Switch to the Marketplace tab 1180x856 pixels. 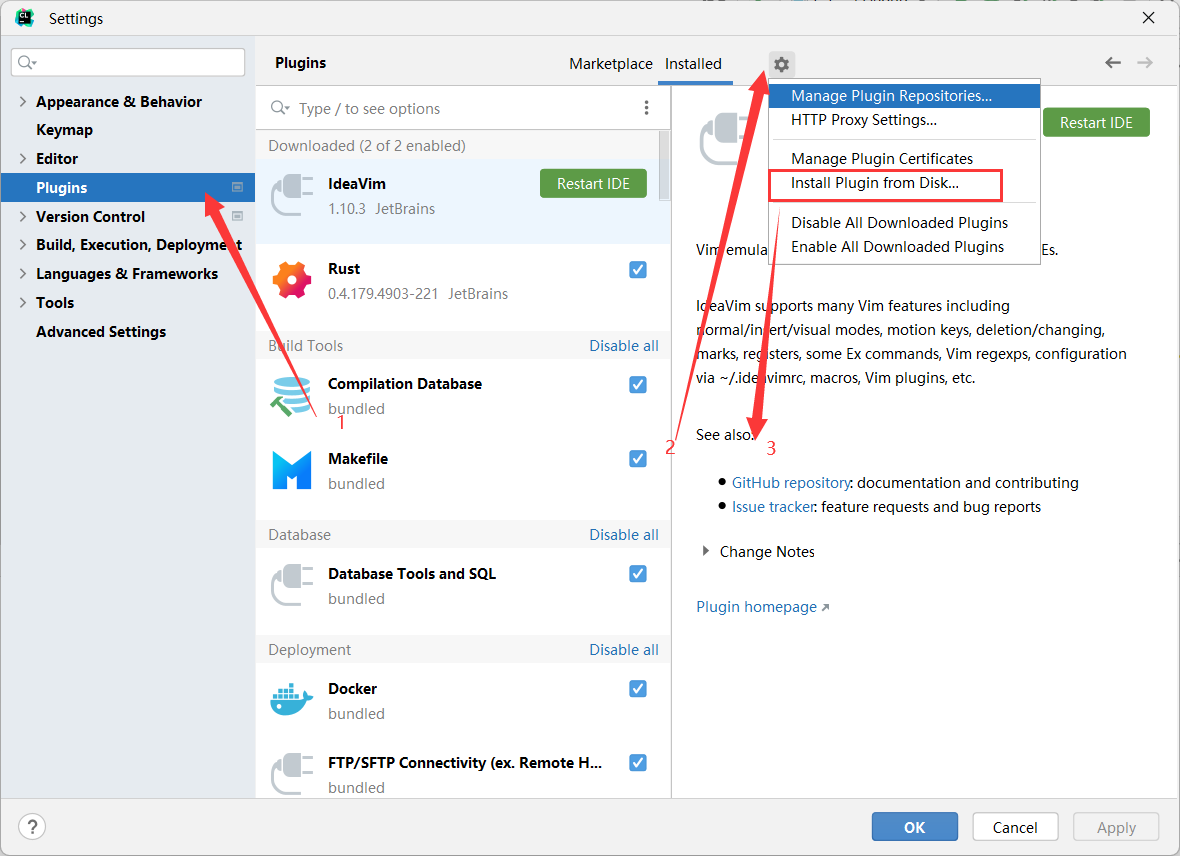point(610,64)
